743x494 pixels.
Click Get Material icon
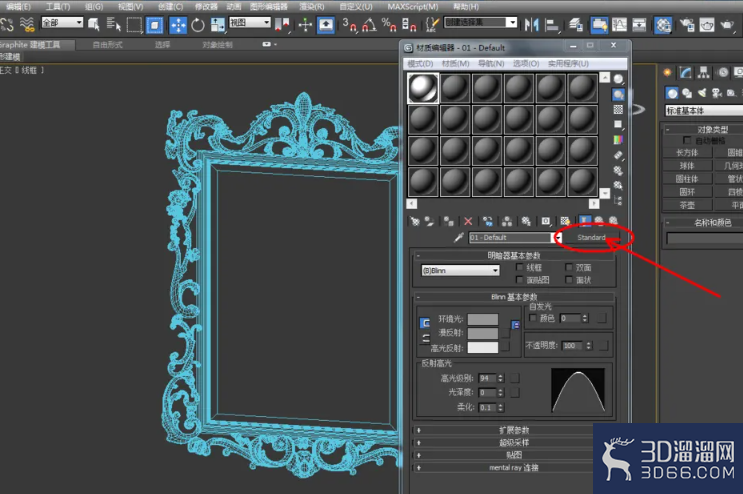[415, 221]
